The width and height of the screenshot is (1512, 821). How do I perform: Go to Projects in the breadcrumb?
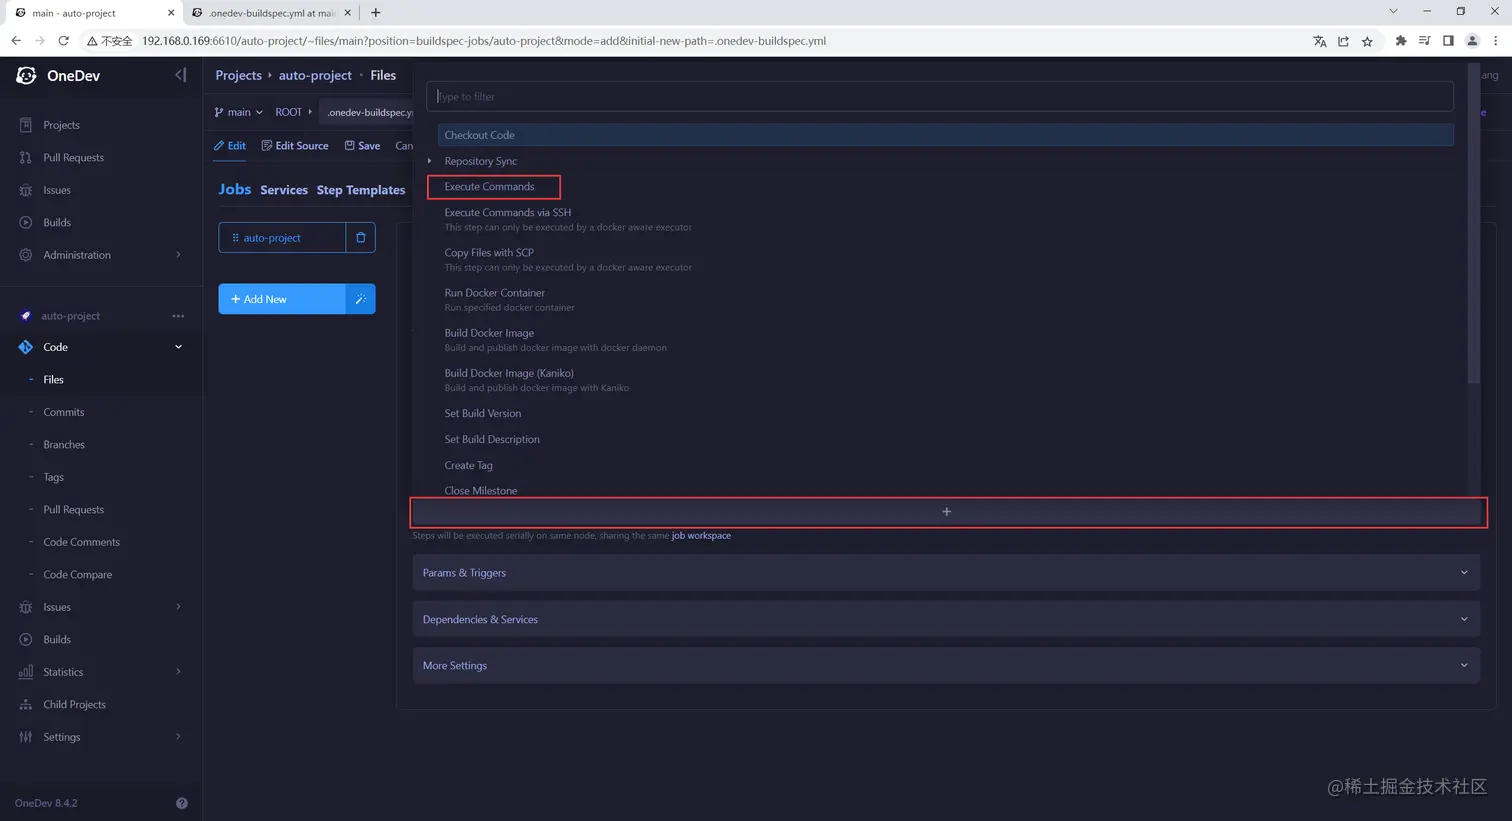238,75
